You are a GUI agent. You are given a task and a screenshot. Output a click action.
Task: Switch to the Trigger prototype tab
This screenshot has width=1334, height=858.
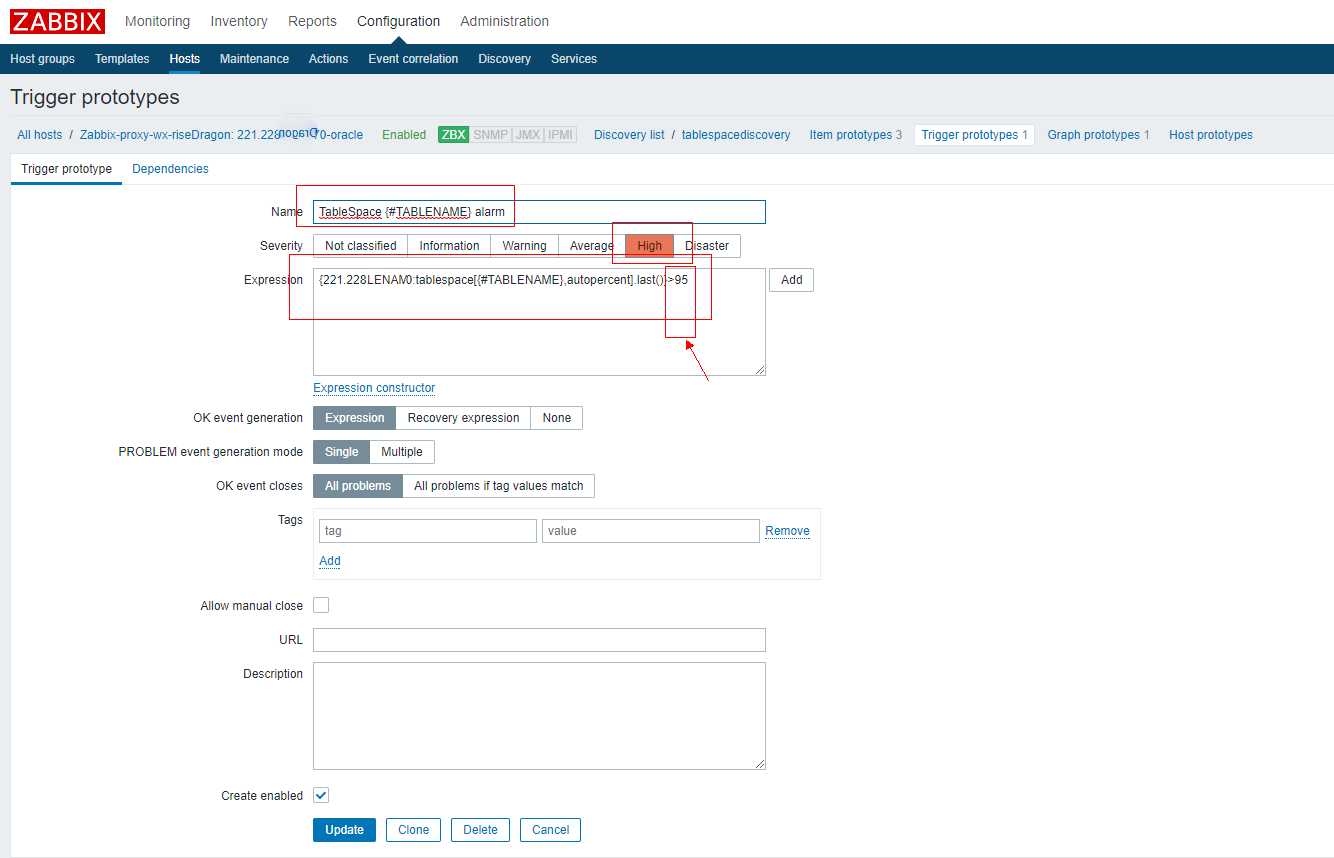pos(66,169)
